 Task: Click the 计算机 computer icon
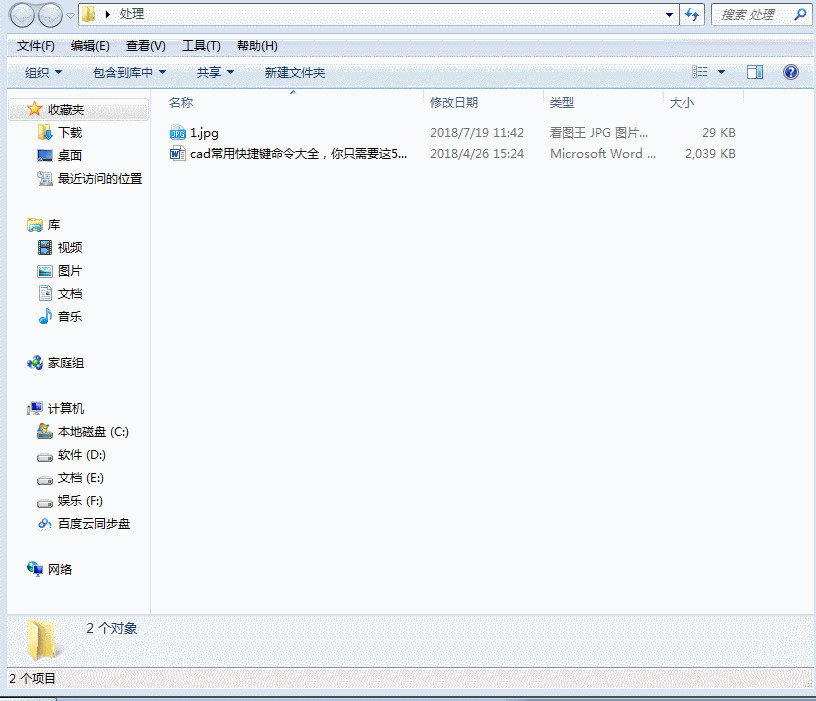click(35, 409)
